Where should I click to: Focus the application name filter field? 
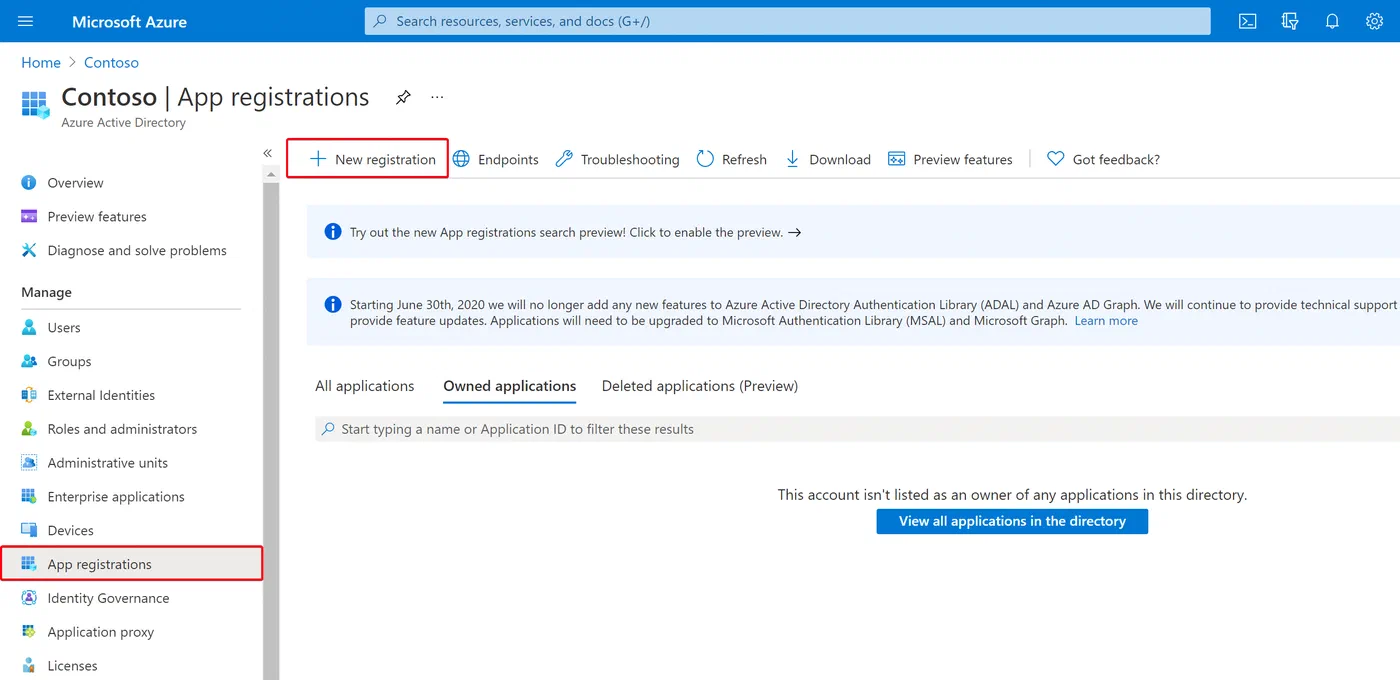click(857, 429)
